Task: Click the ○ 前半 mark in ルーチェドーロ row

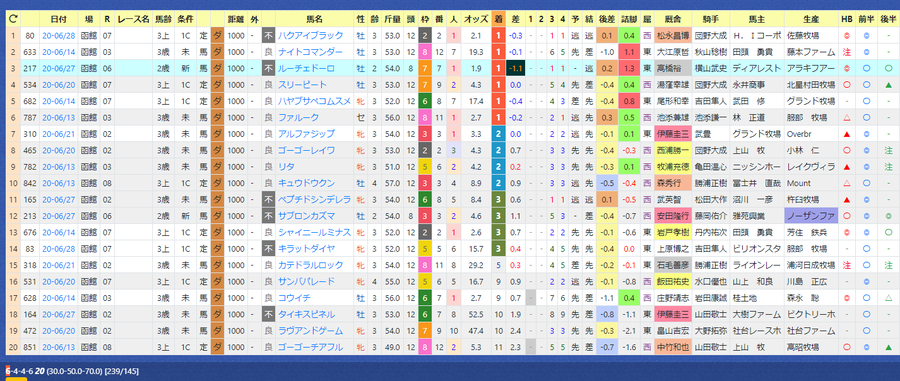Action: pyautogui.click(x=867, y=68)
